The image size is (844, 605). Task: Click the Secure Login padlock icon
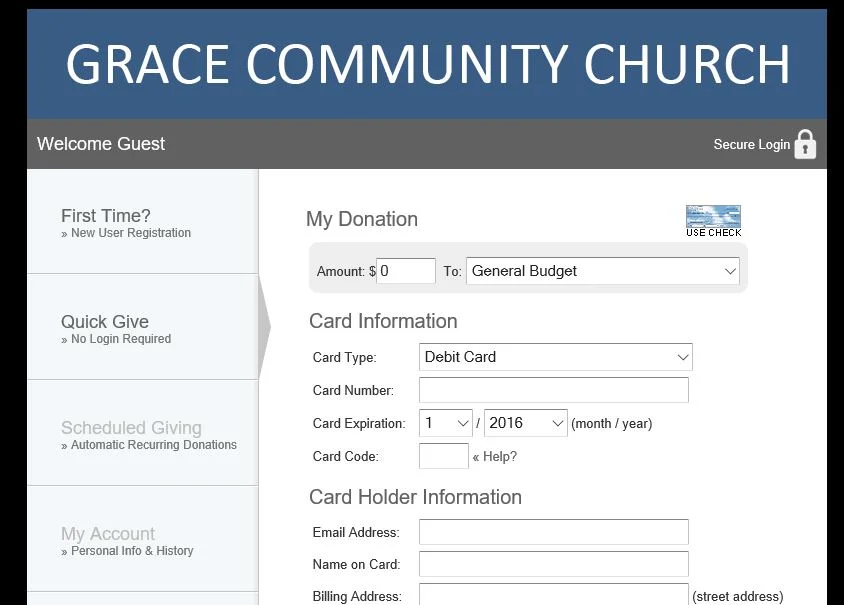point(805,144)
